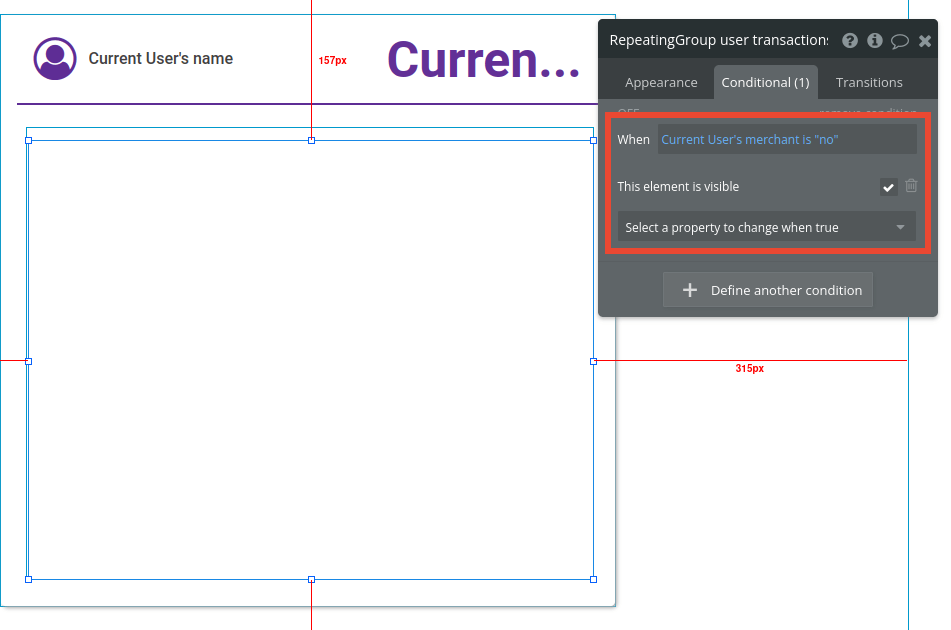Viewport: 951px width, 630px height.
Task: Click the top-left selection handle of the RepeatingGroup
Action: click(28, 140)
